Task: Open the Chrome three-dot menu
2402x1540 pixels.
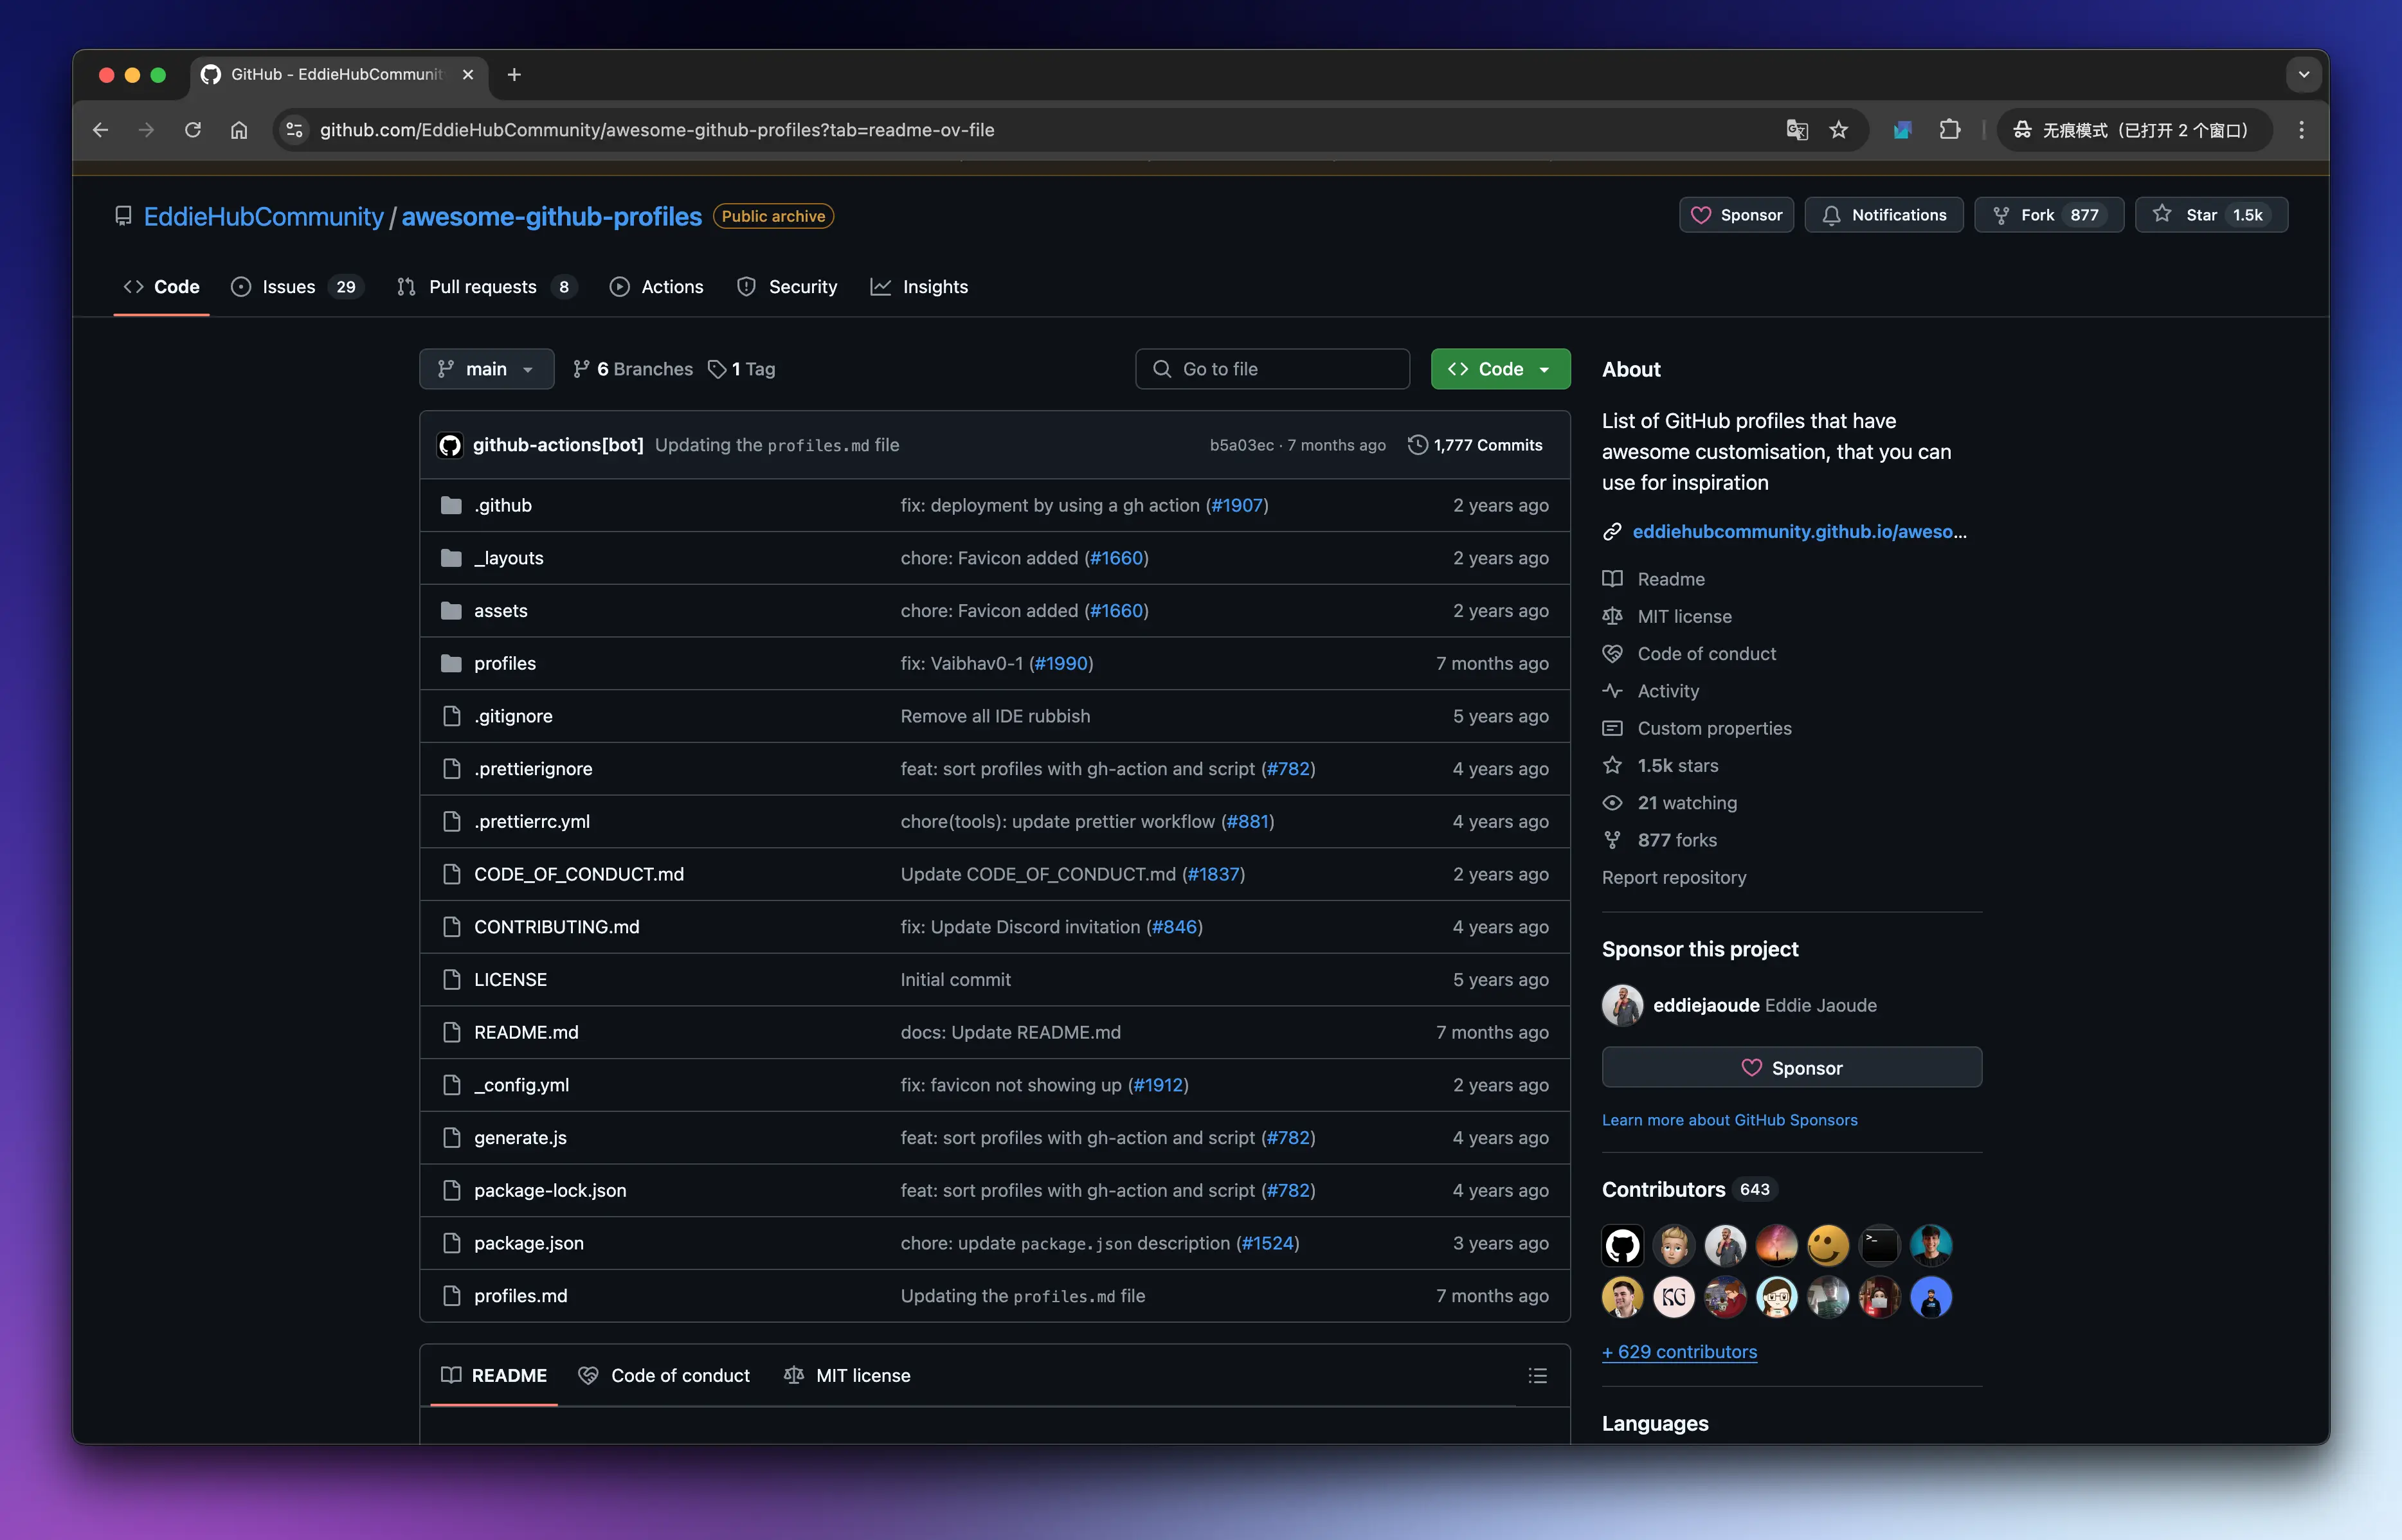Action: click(2301, 130)
